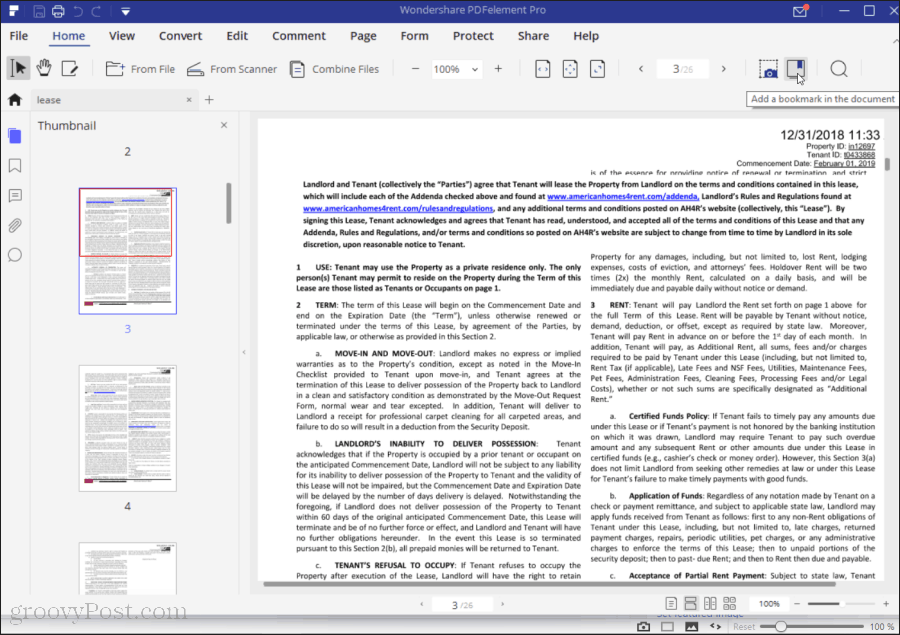Open the Bookmarks panel in sidebar
This screenshot has height=635, width=900.
[x=13, y=165]
